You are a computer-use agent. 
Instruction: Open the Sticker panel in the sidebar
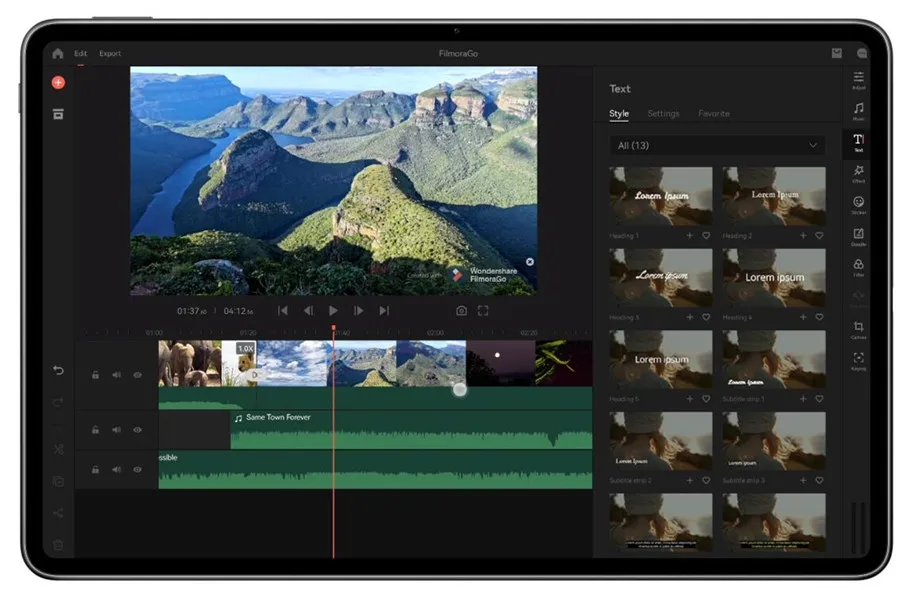click(858, 204)
